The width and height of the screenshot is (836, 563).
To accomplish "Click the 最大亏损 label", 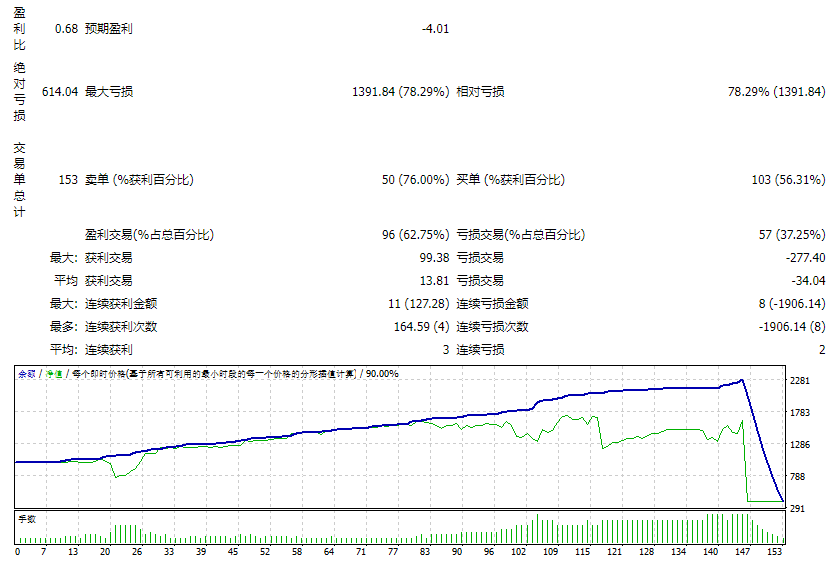I will coord(109,92).
